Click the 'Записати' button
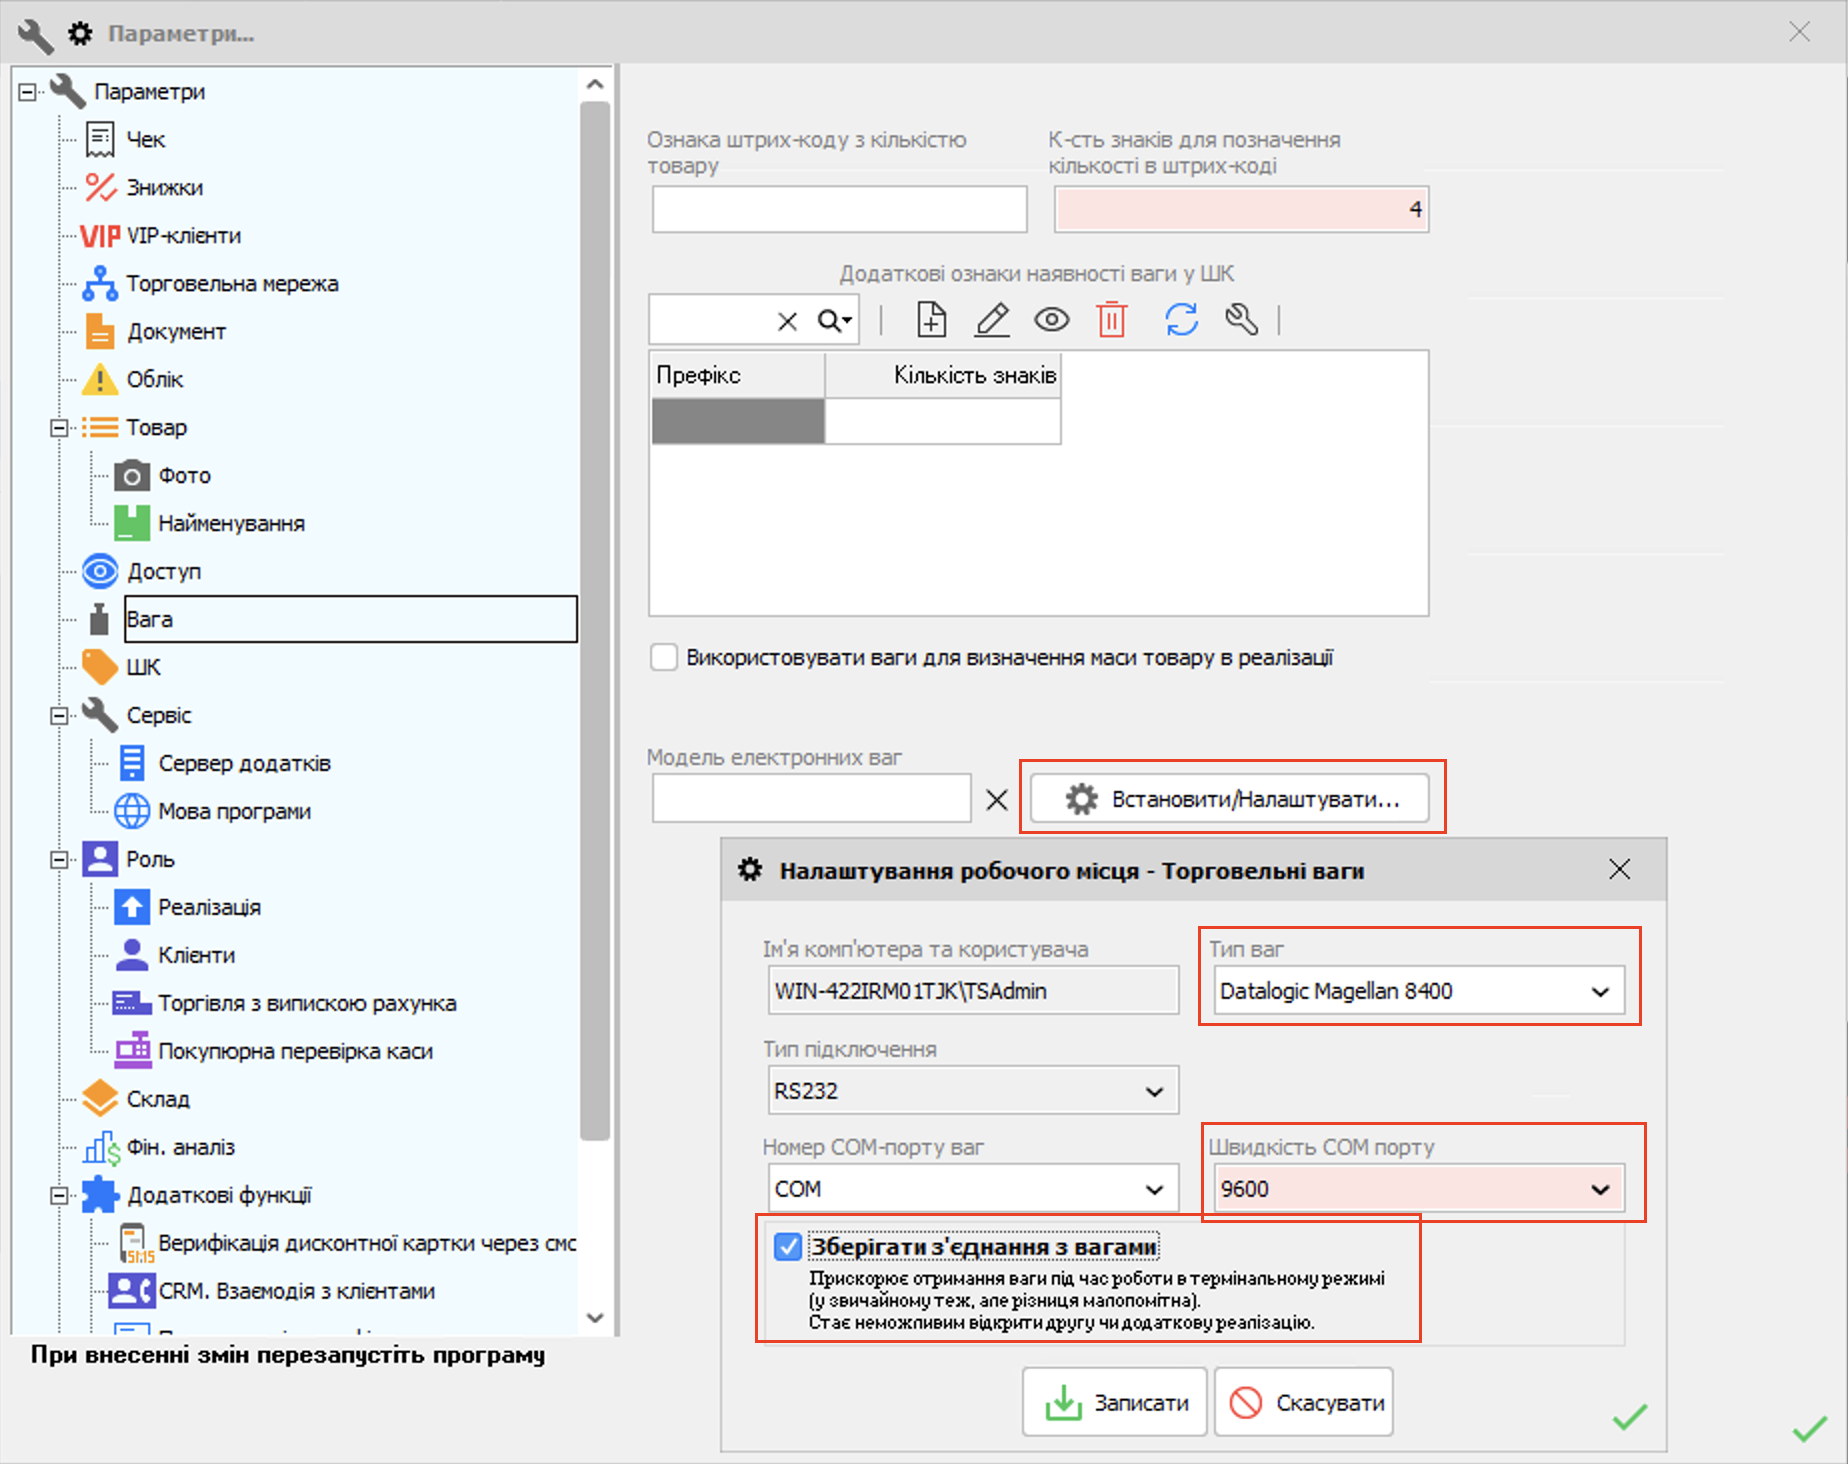The height and width of the screenshot is (1464, 1848). coord(1115,1403)
